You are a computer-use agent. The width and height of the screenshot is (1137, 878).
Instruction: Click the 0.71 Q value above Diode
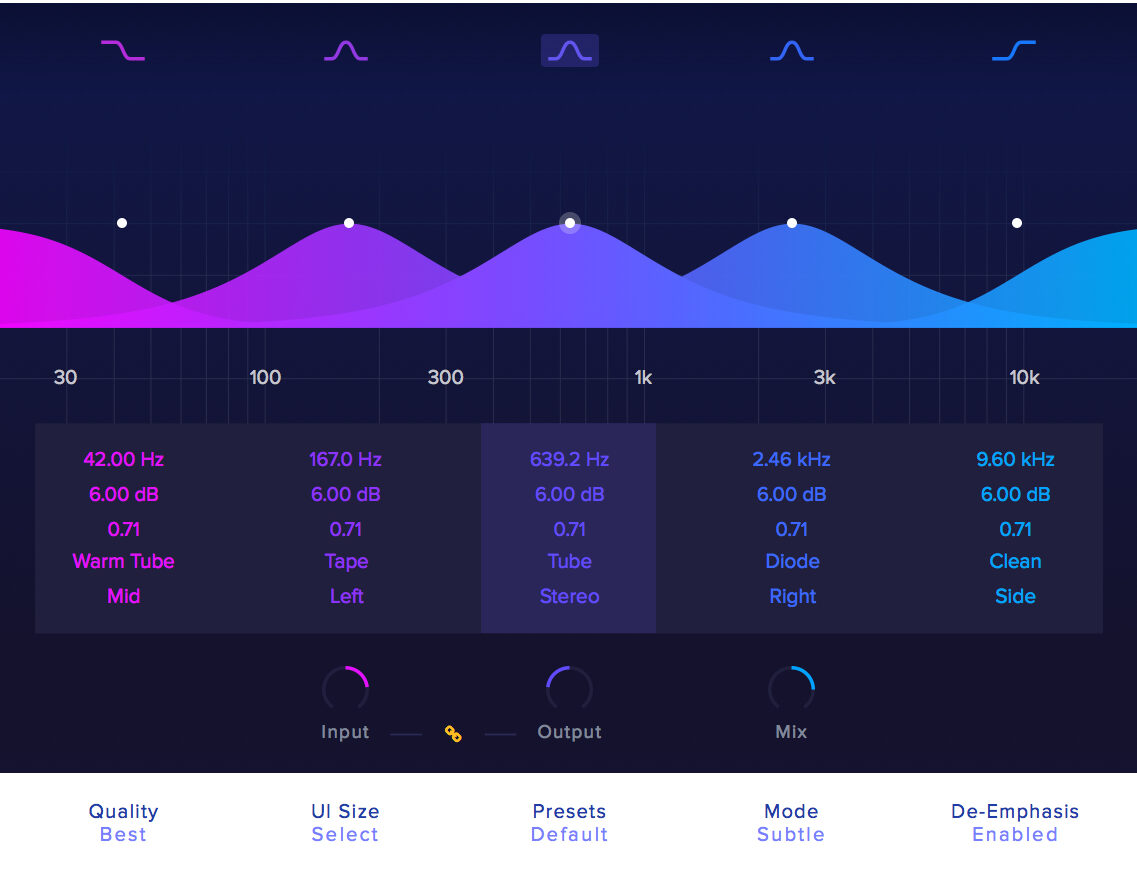791,529
